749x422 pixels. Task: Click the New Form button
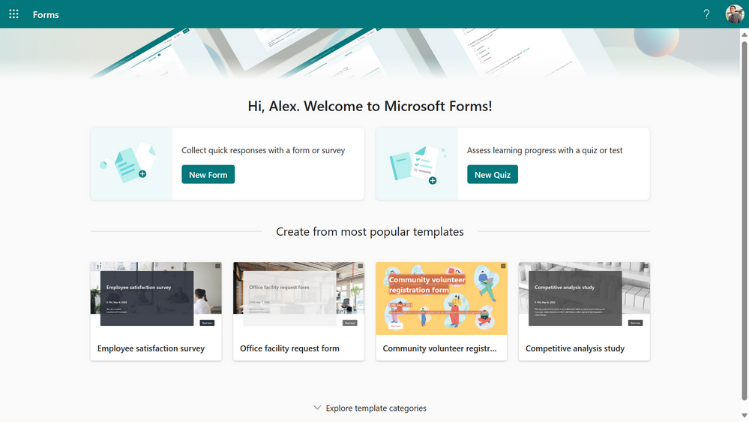point(208,174)
